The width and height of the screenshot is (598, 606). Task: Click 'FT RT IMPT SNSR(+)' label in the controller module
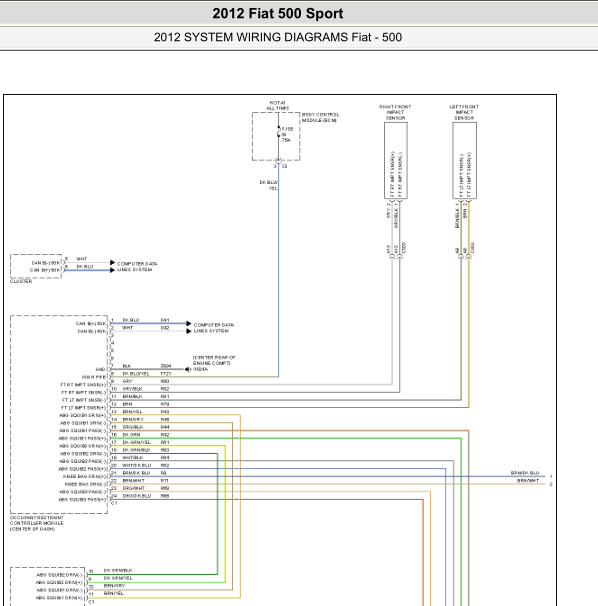[83, 385]
